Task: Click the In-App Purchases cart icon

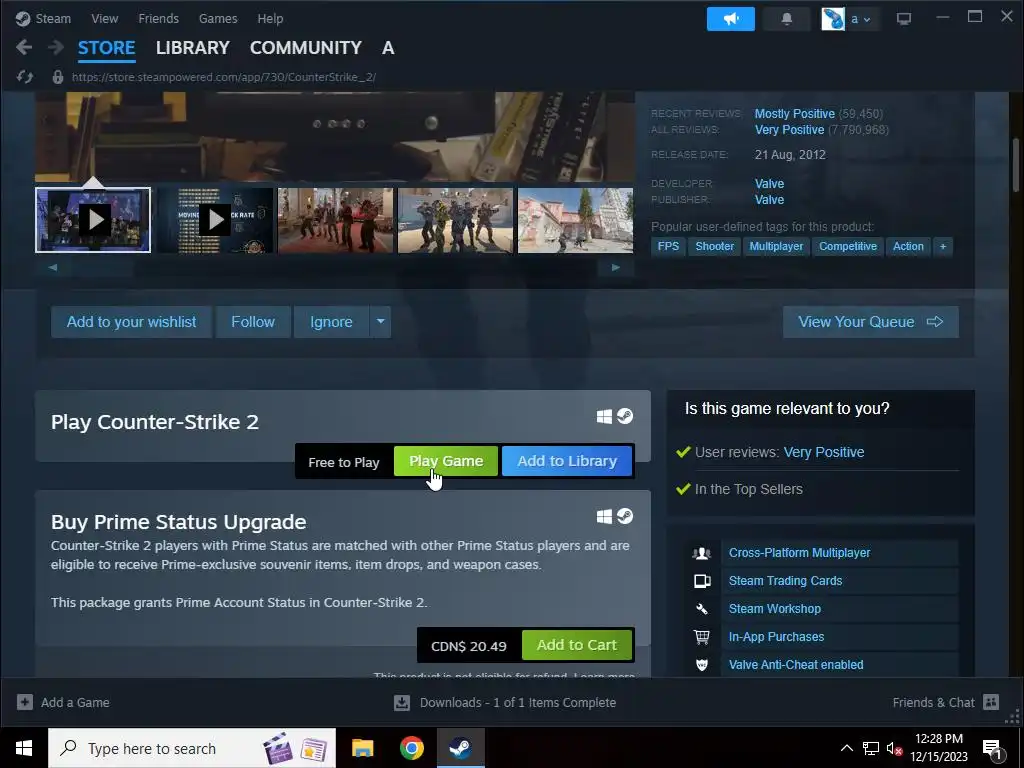Action: point(702,637)
